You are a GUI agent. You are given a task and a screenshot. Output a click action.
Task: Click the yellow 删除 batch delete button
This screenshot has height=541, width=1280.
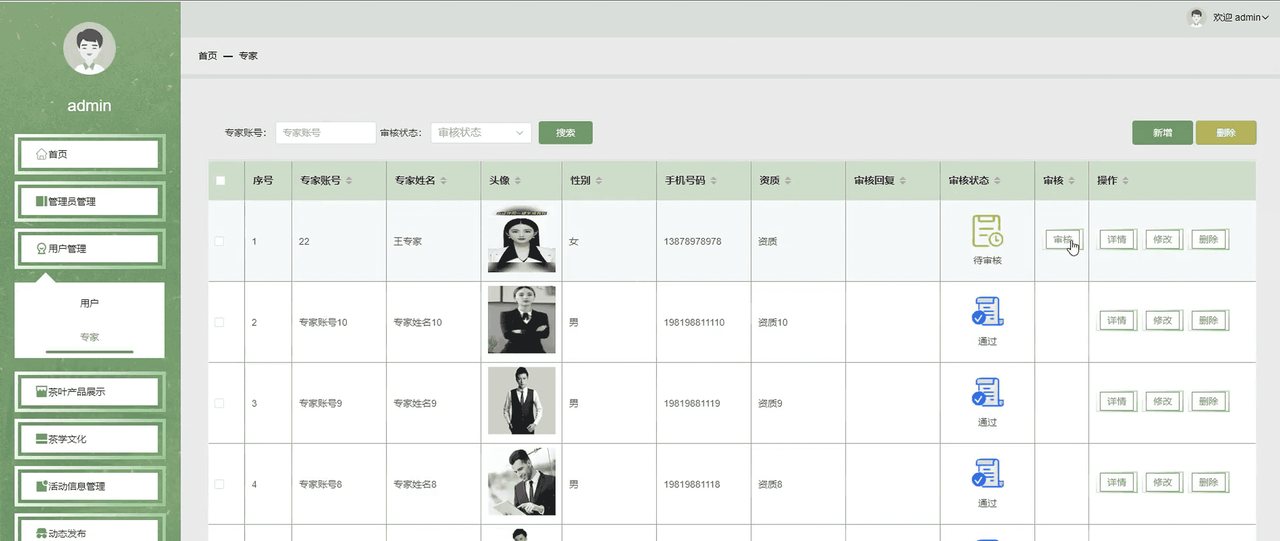pos(1226,132)
